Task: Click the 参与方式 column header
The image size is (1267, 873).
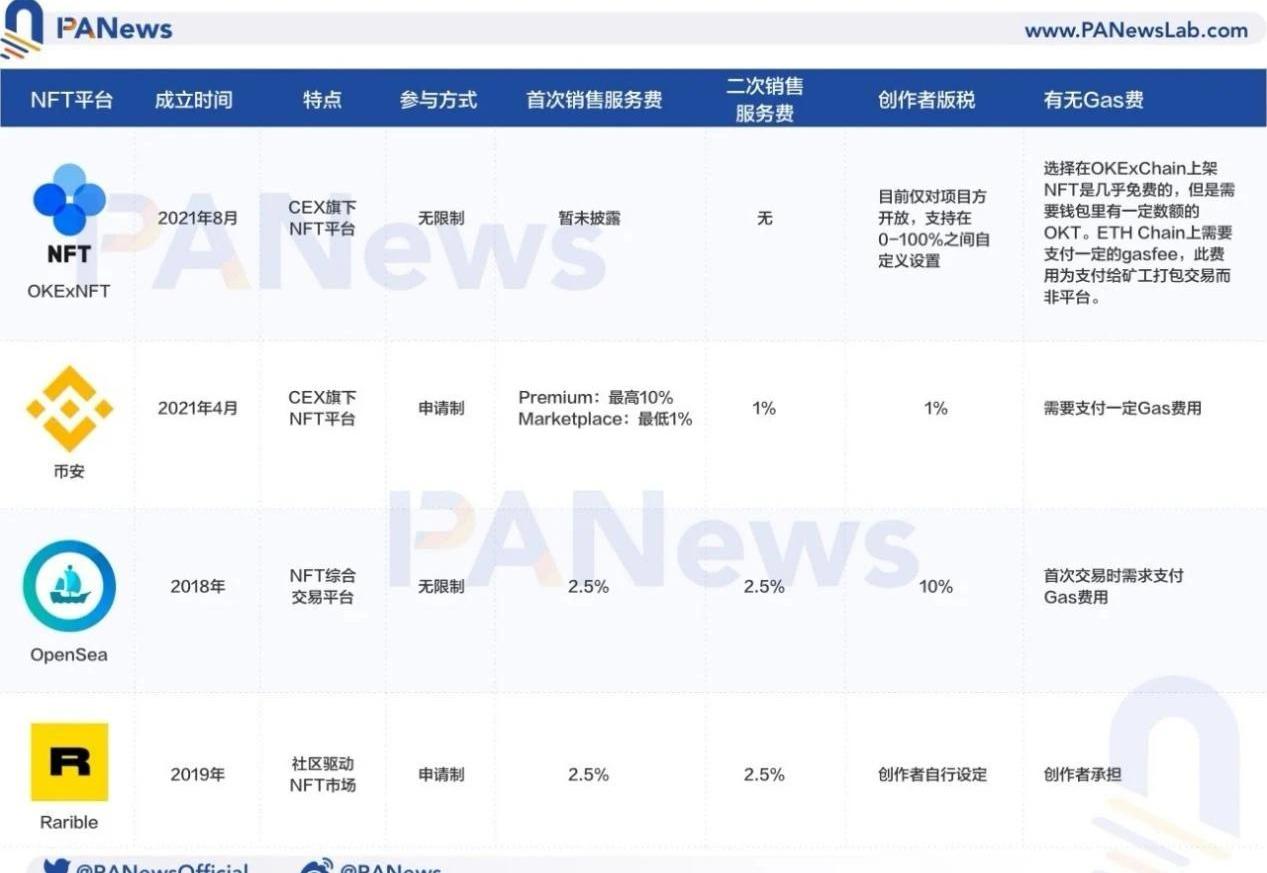Action: (438, 100)
